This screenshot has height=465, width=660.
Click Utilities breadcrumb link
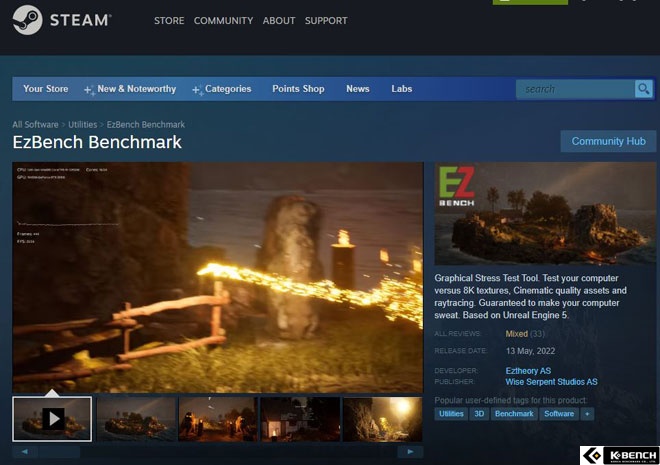click(x=82, y=125)
